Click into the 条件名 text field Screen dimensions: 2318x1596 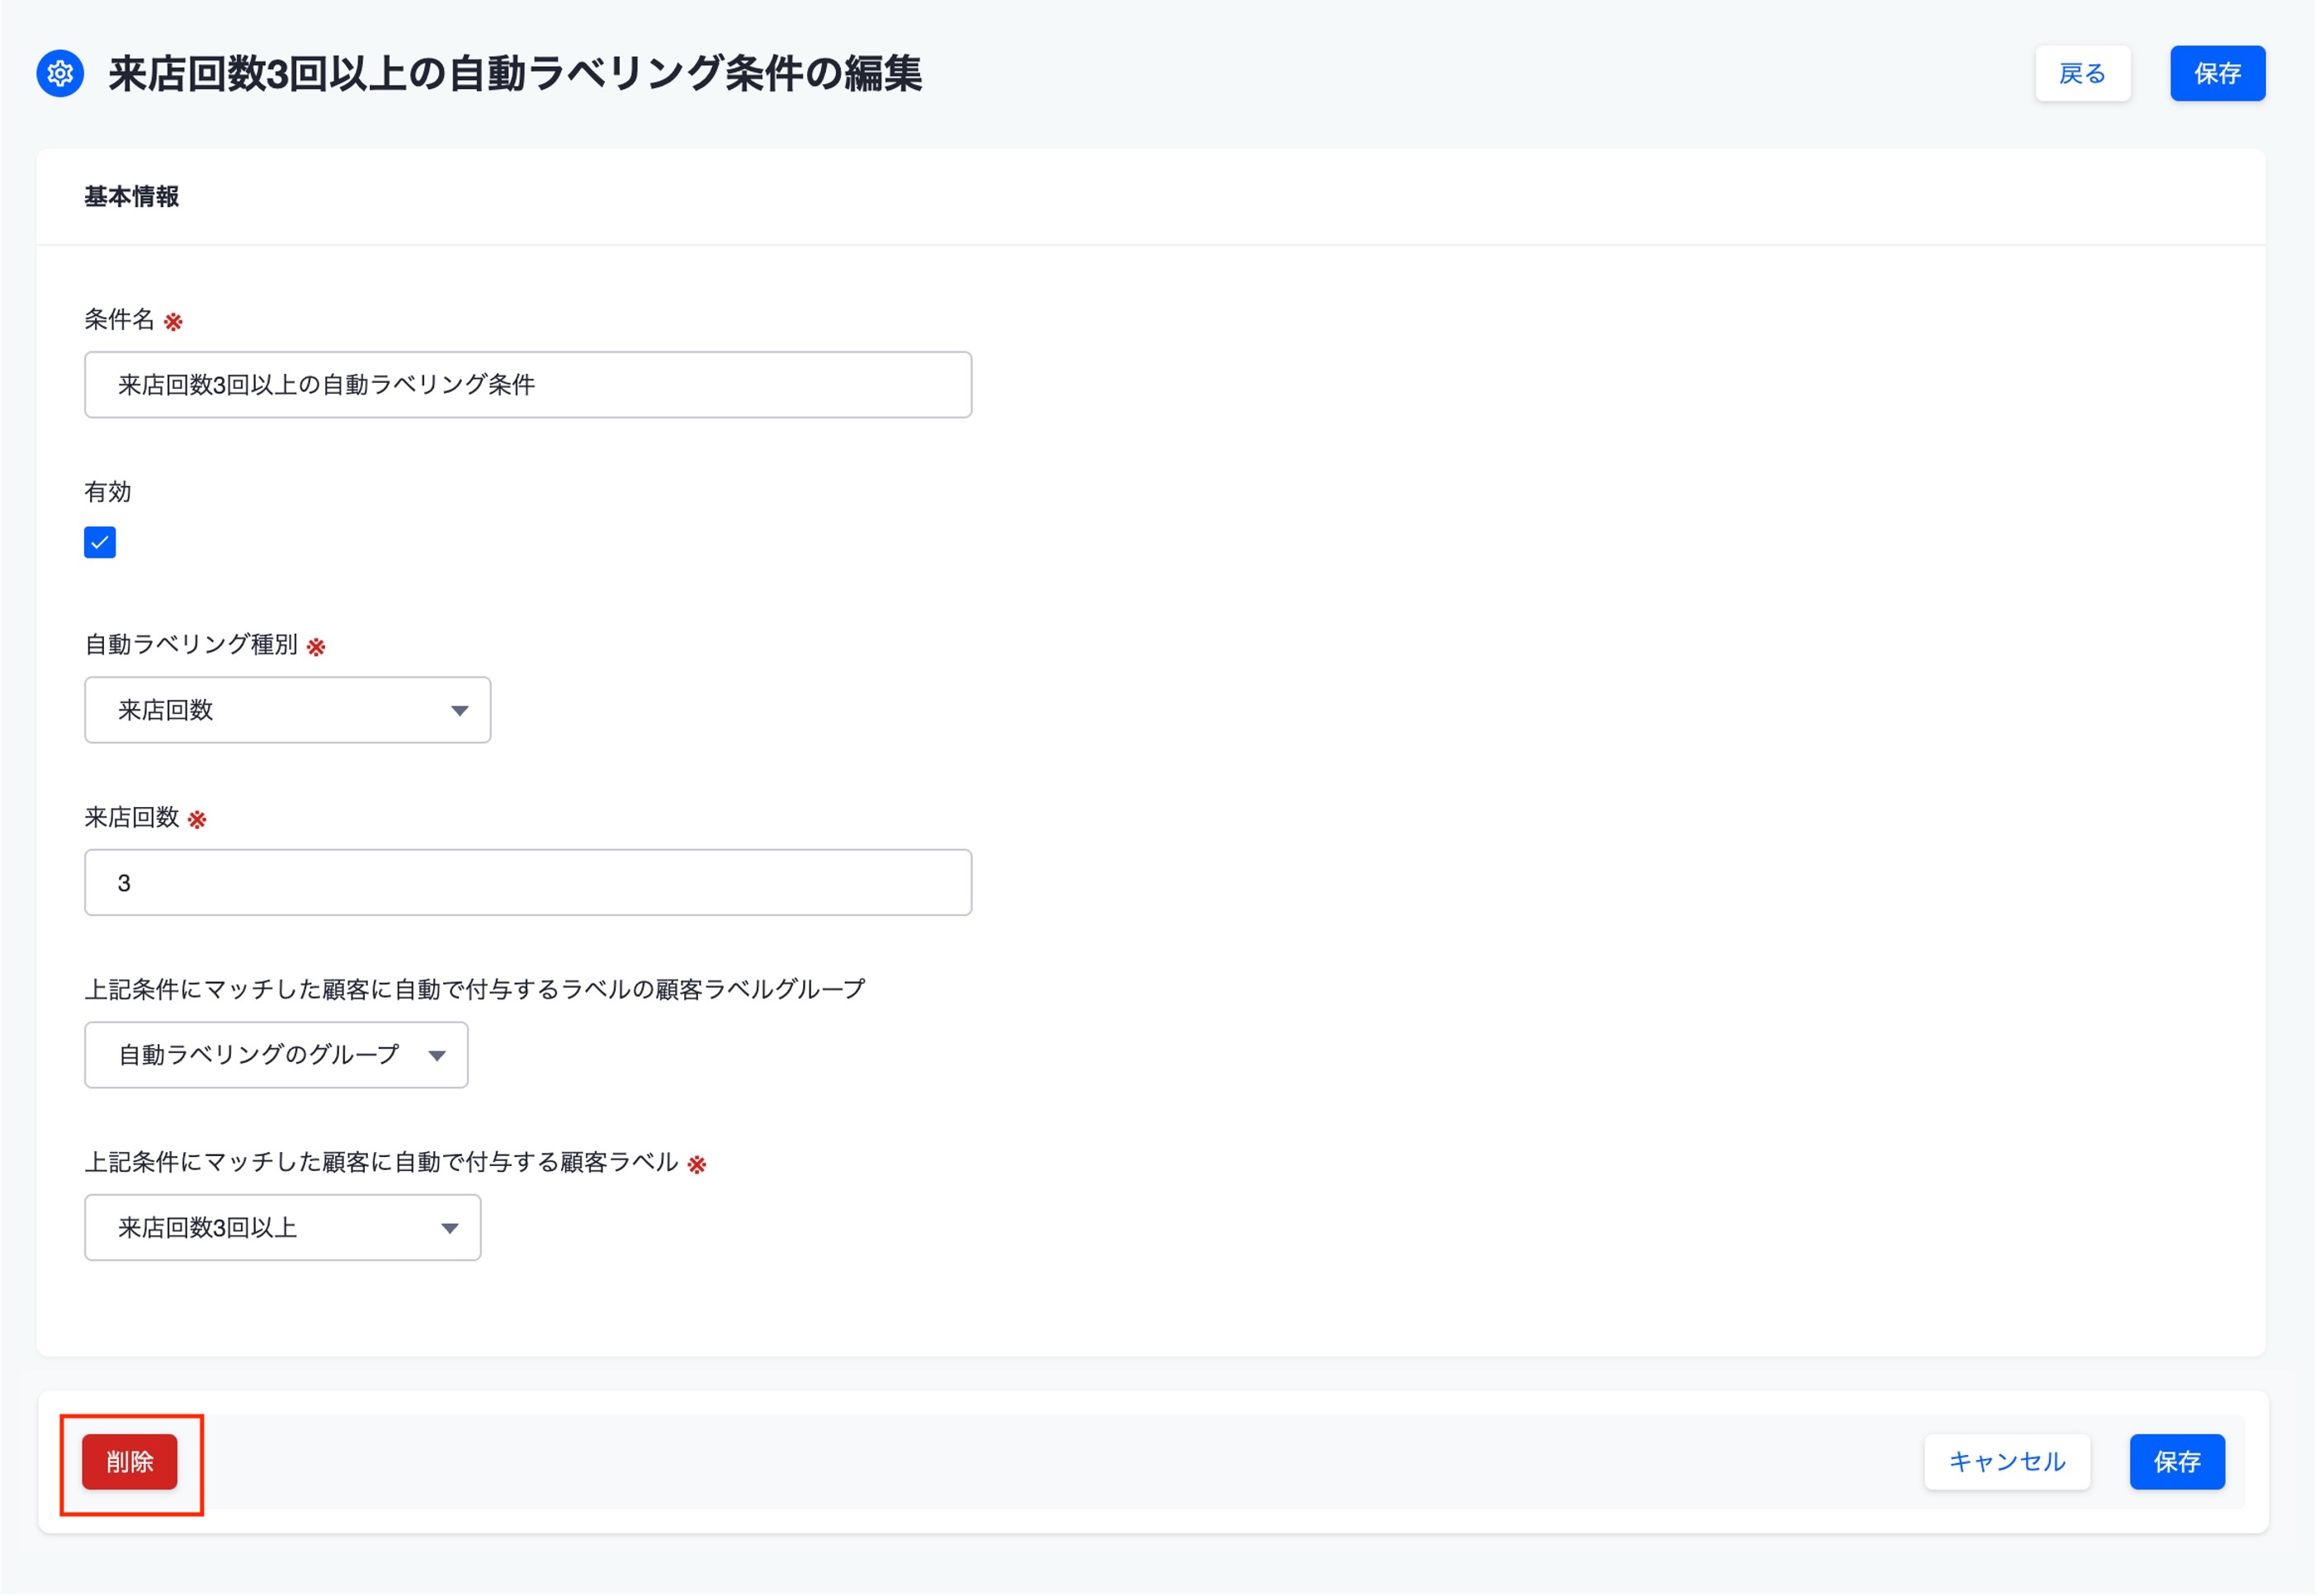(528, 385)
